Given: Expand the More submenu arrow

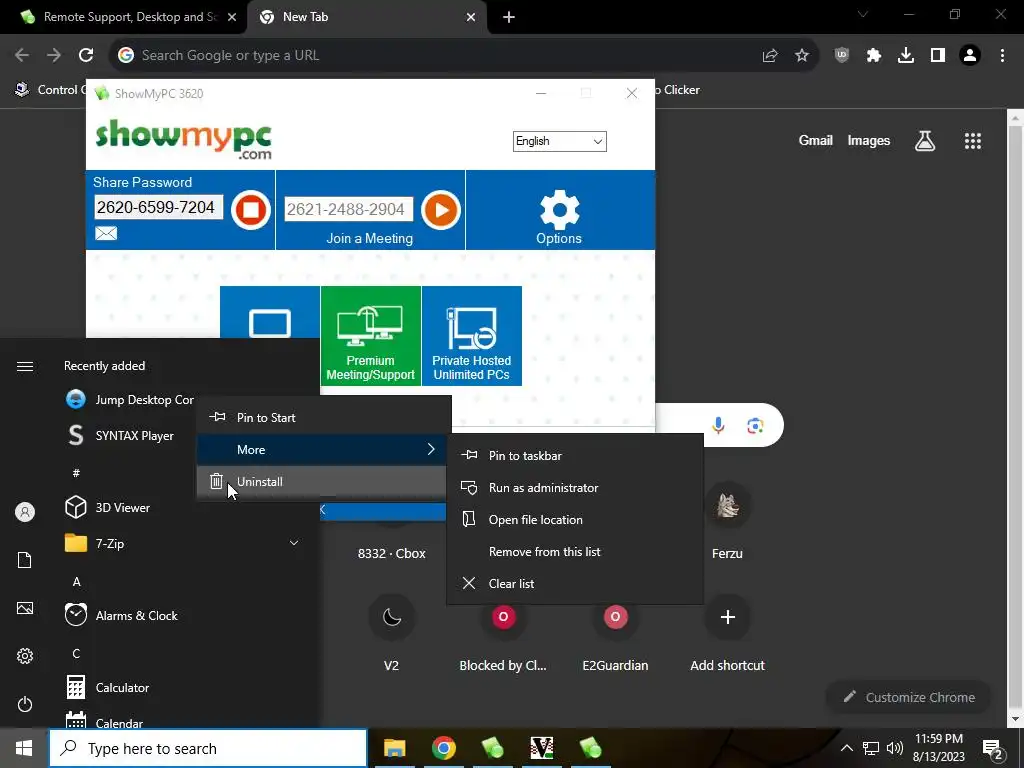Looking at the screenshot, I should [x=431, y=449].
